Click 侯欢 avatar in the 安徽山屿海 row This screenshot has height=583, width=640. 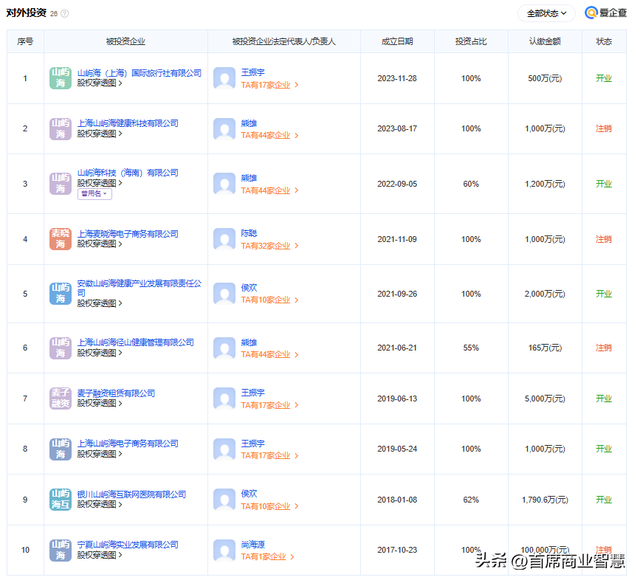tap(224, 294)
